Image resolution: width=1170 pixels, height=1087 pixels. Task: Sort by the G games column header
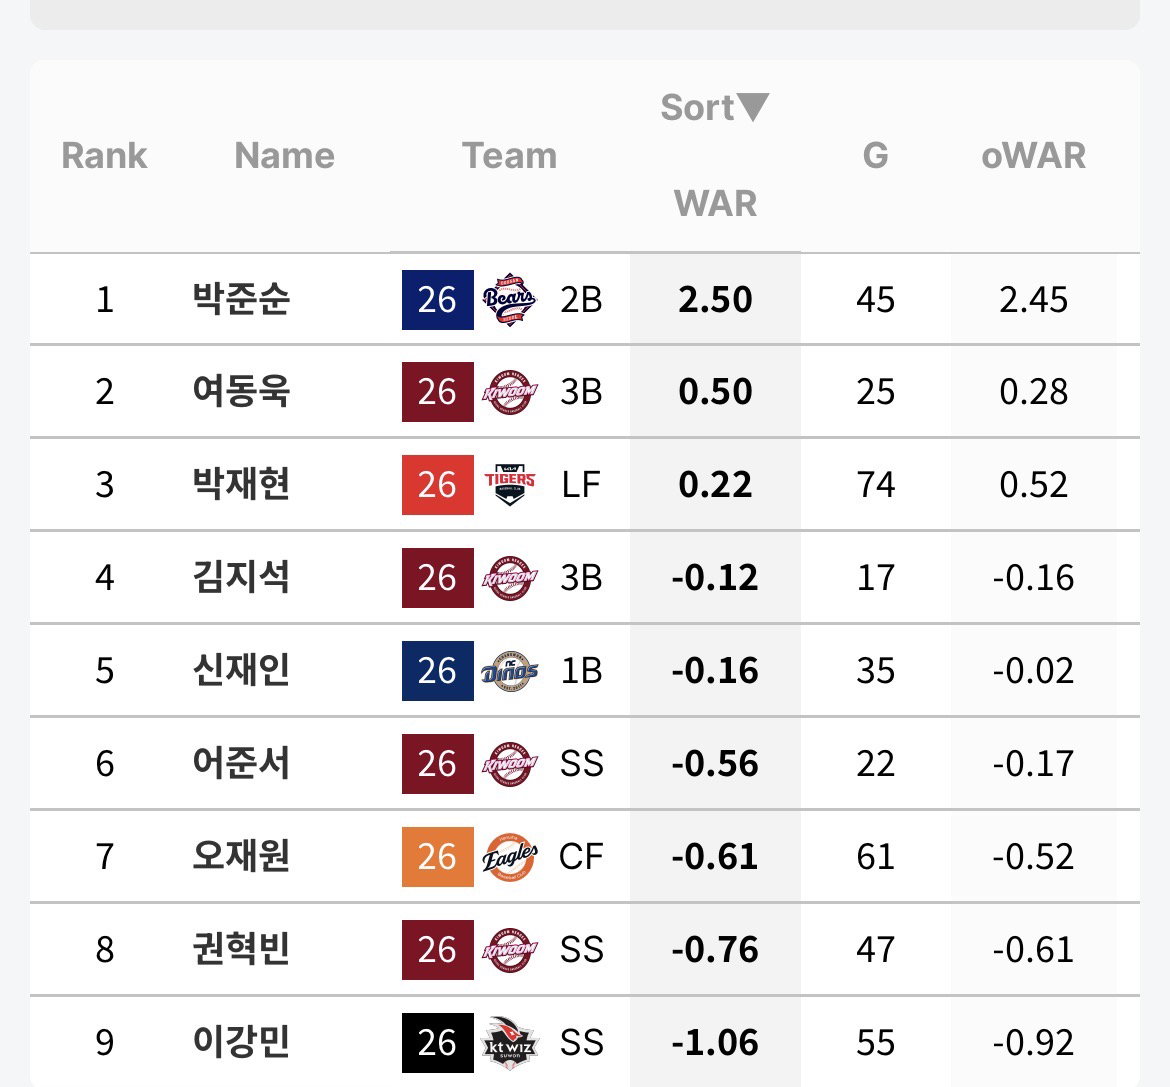(x=875, y=155)
